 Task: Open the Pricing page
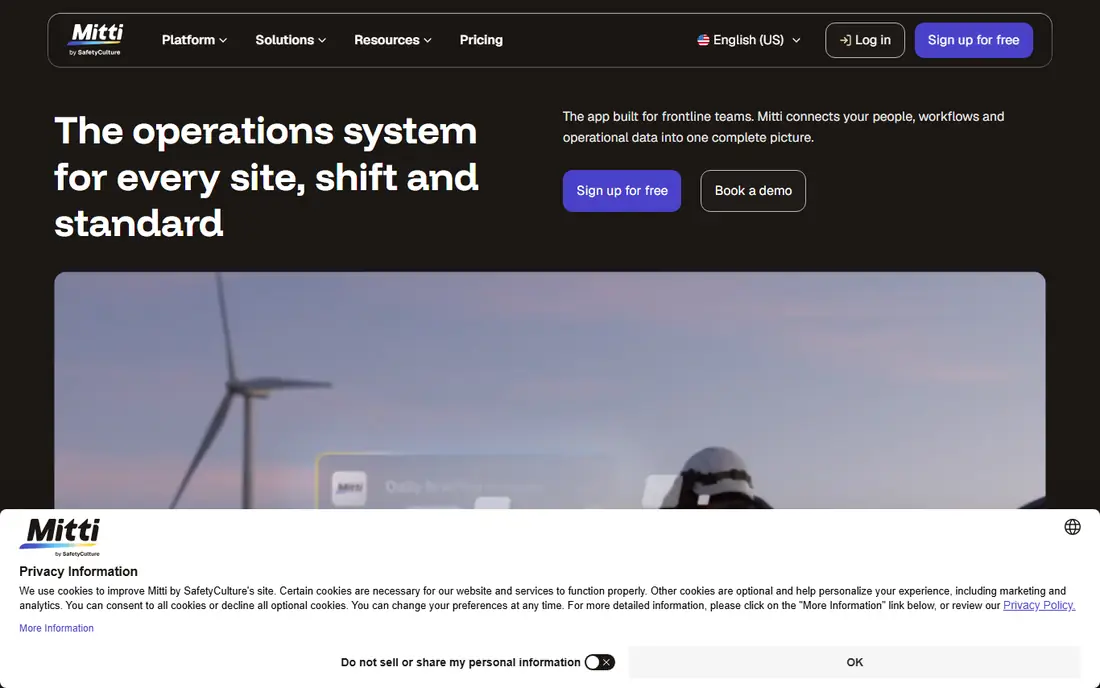click(x=481, y=40)
